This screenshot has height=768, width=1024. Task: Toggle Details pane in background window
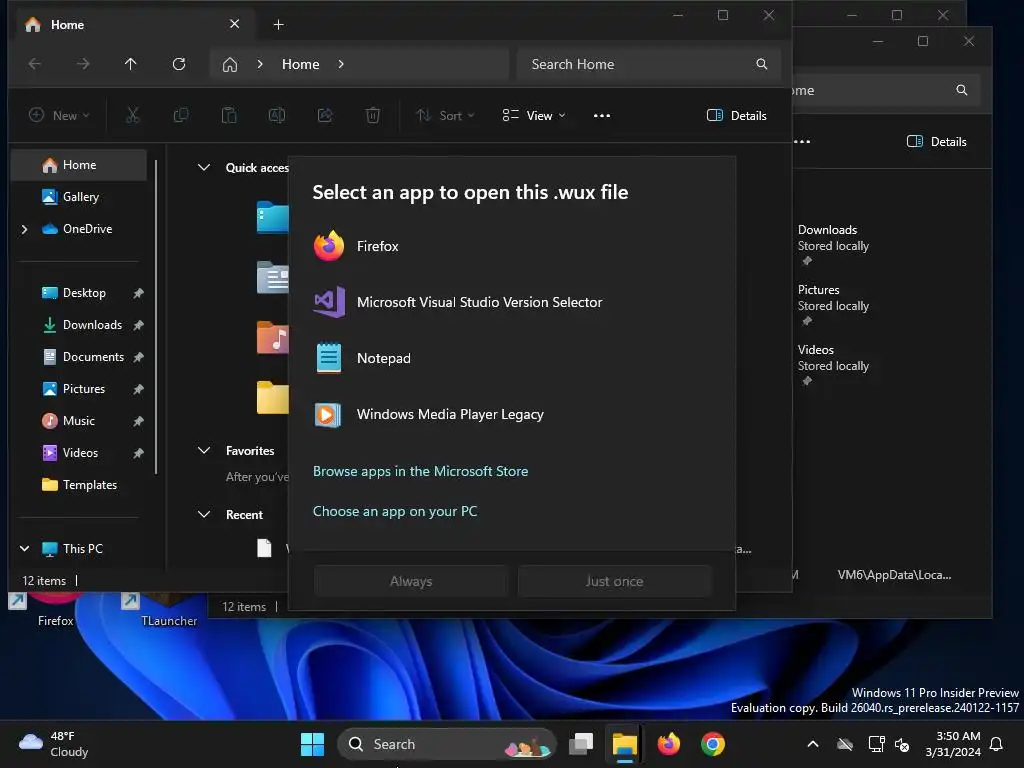tap(936, 142)
